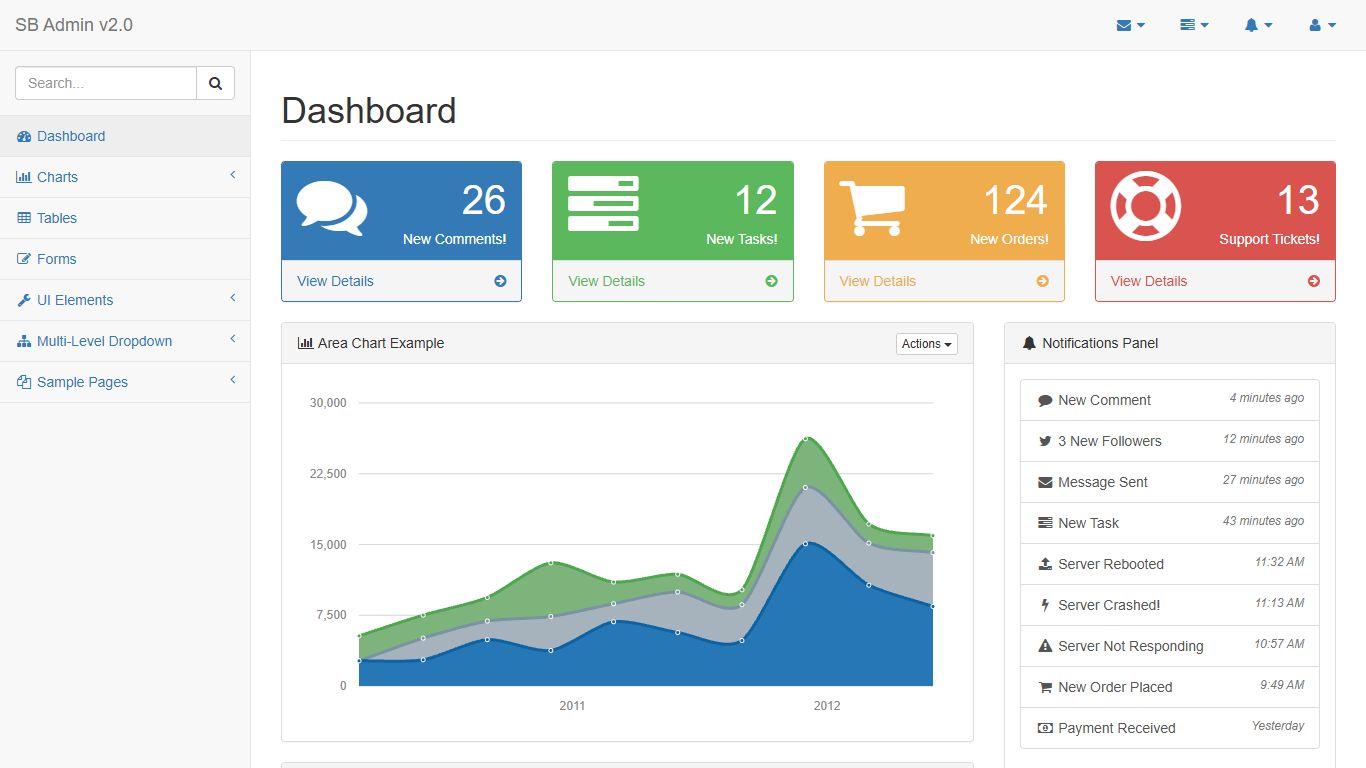Click the arrow icon in Support Tickets card
This screenshot has width=1366, height=768.
[x=1314, y=281]
